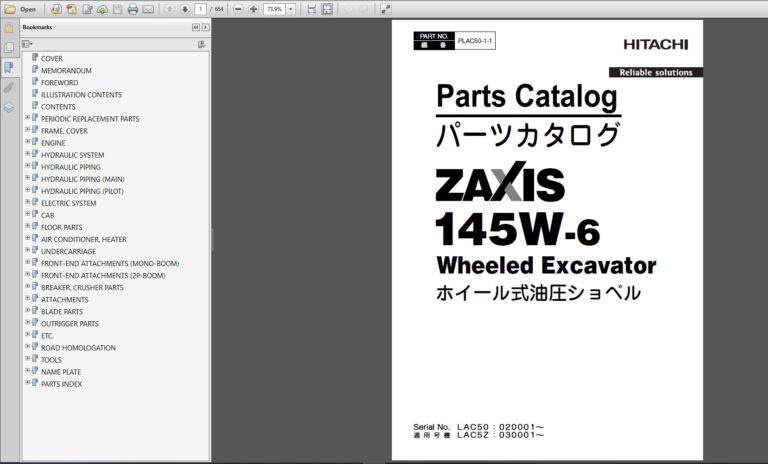Open the zoom level dropdown arrow

290,9
